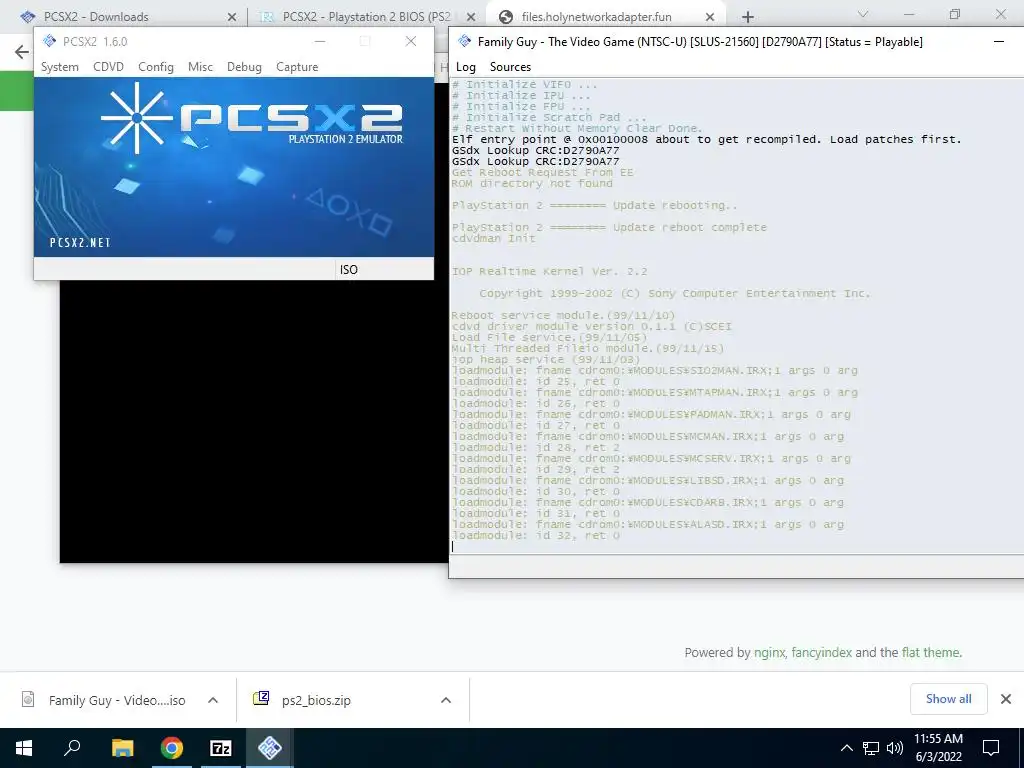
Task: Click the black game render window
Action: pyautogui.click(x=253, y=421)
